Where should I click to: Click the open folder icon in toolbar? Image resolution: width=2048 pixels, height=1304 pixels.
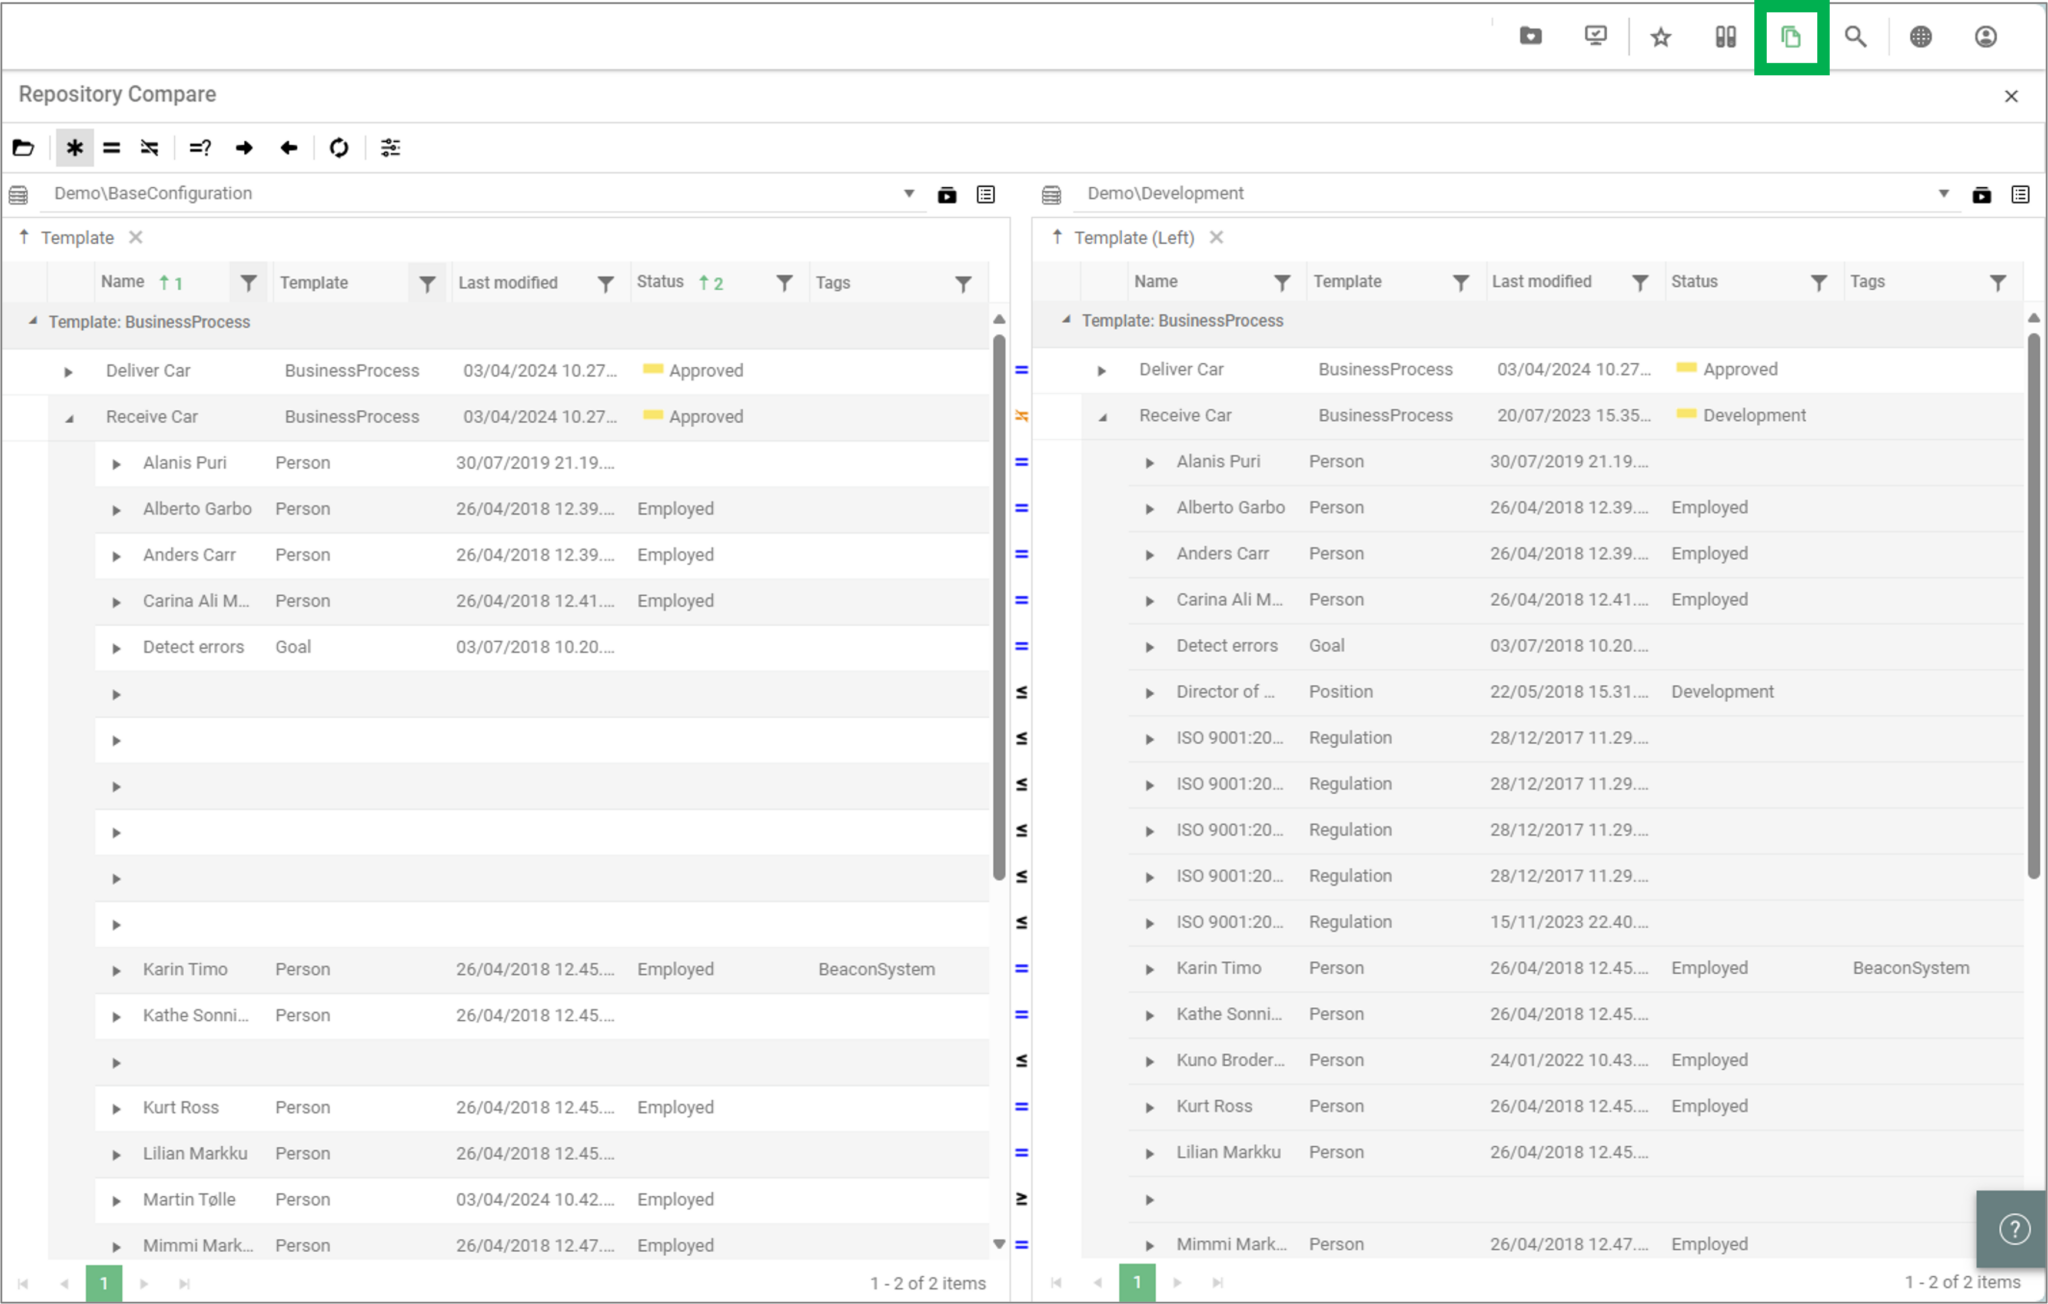[x=24, y=148]
